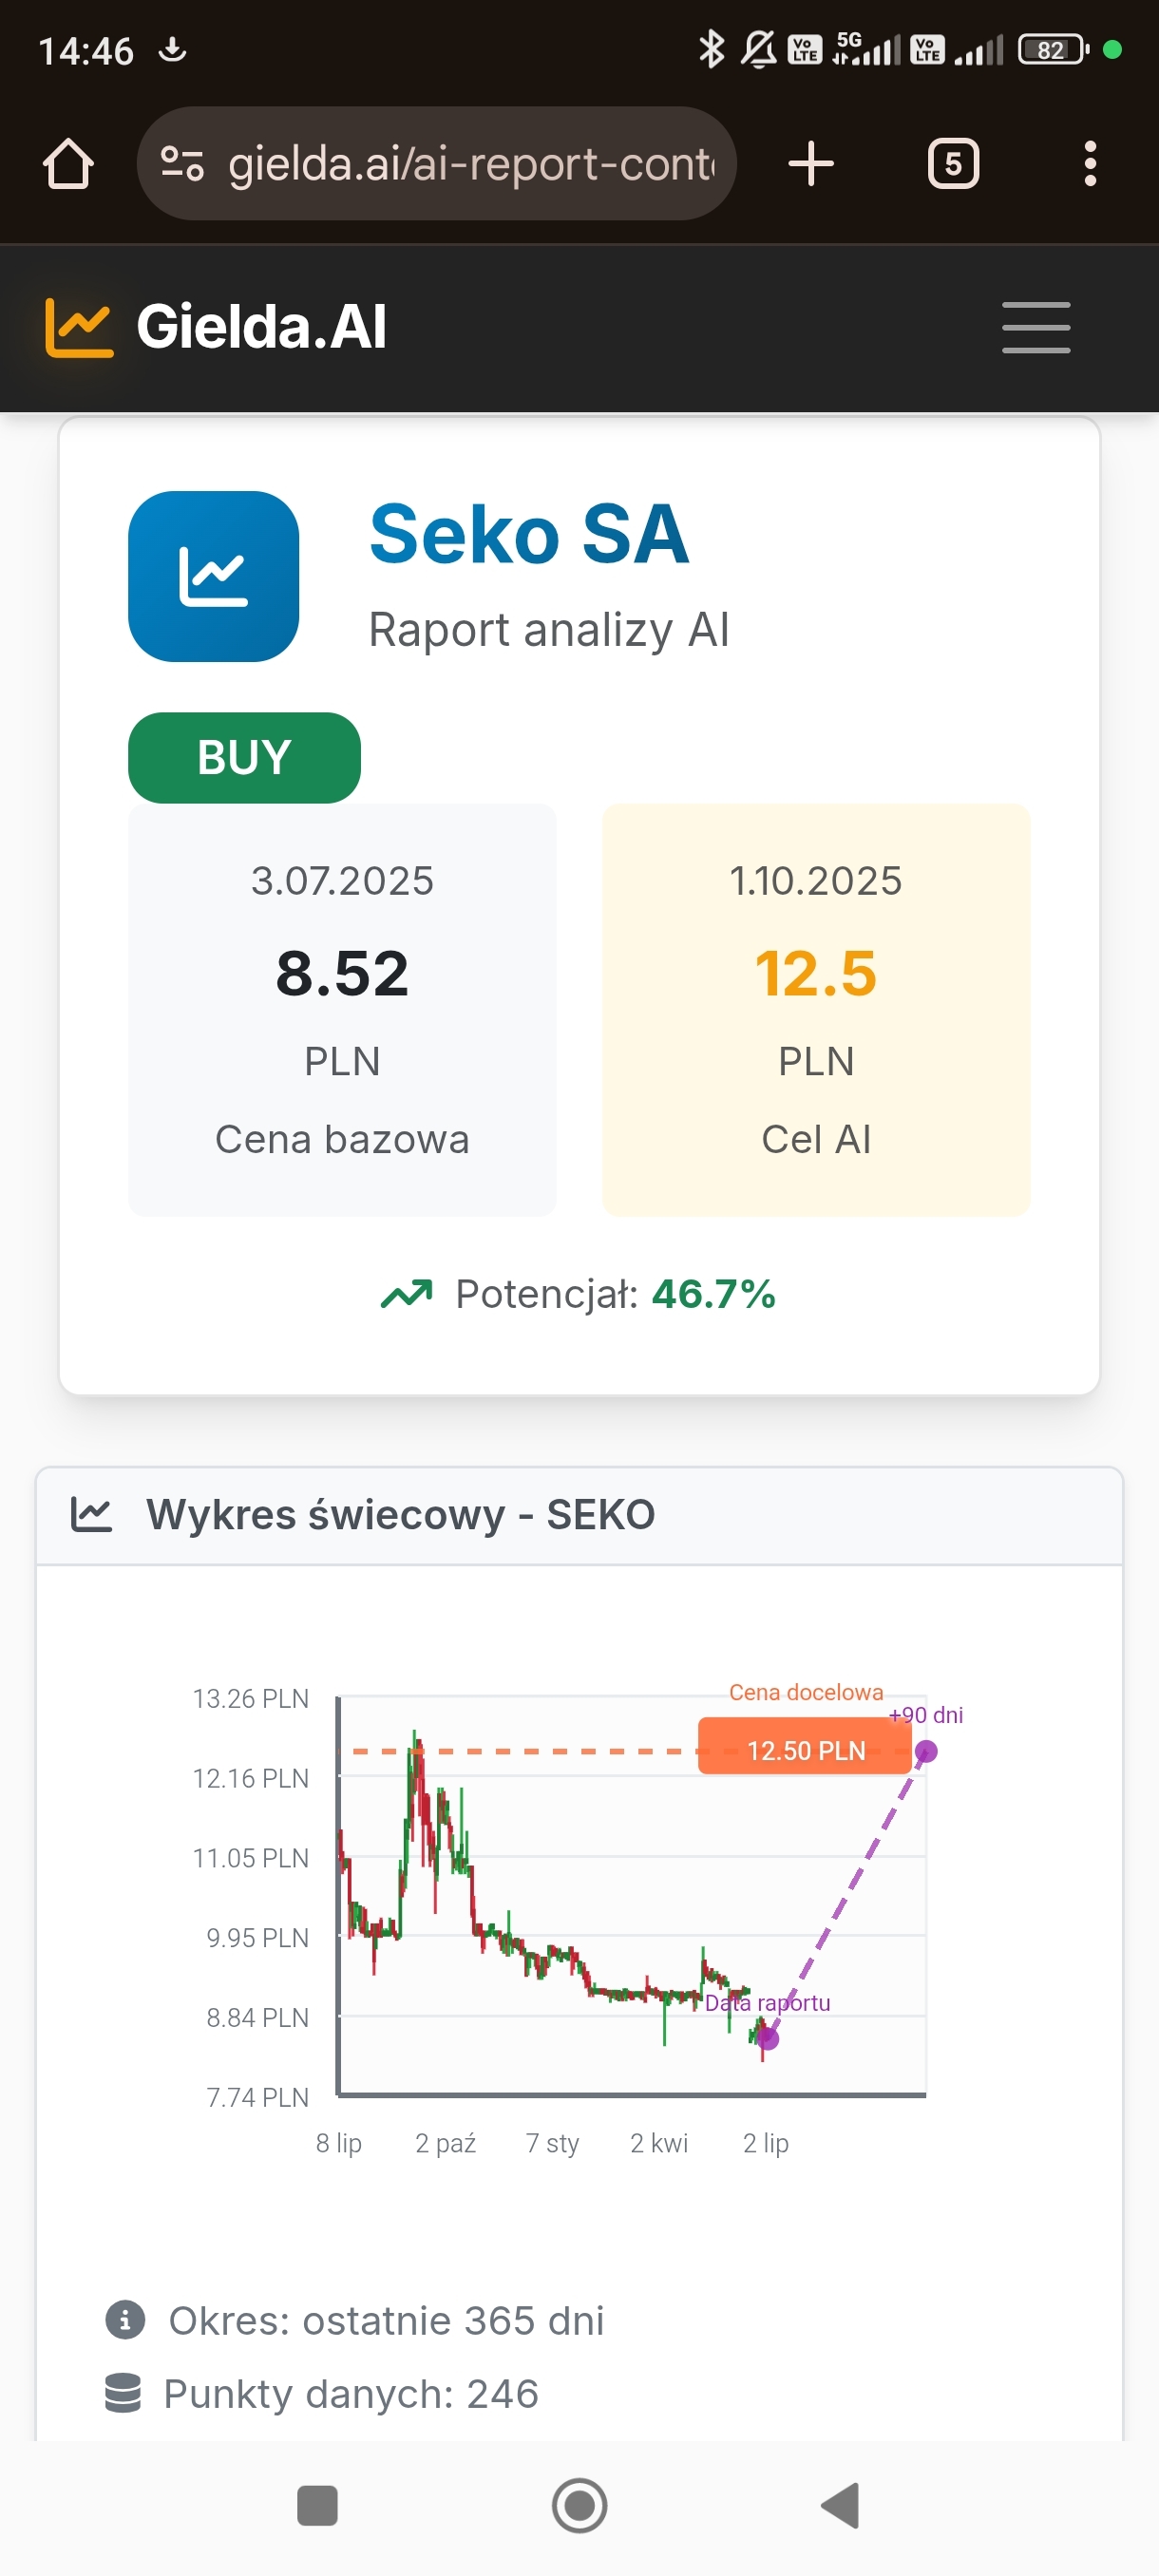The image size is (1159, 2576).
Task: Click the Gielda.AI brand name link
Action: pos(261,327)
